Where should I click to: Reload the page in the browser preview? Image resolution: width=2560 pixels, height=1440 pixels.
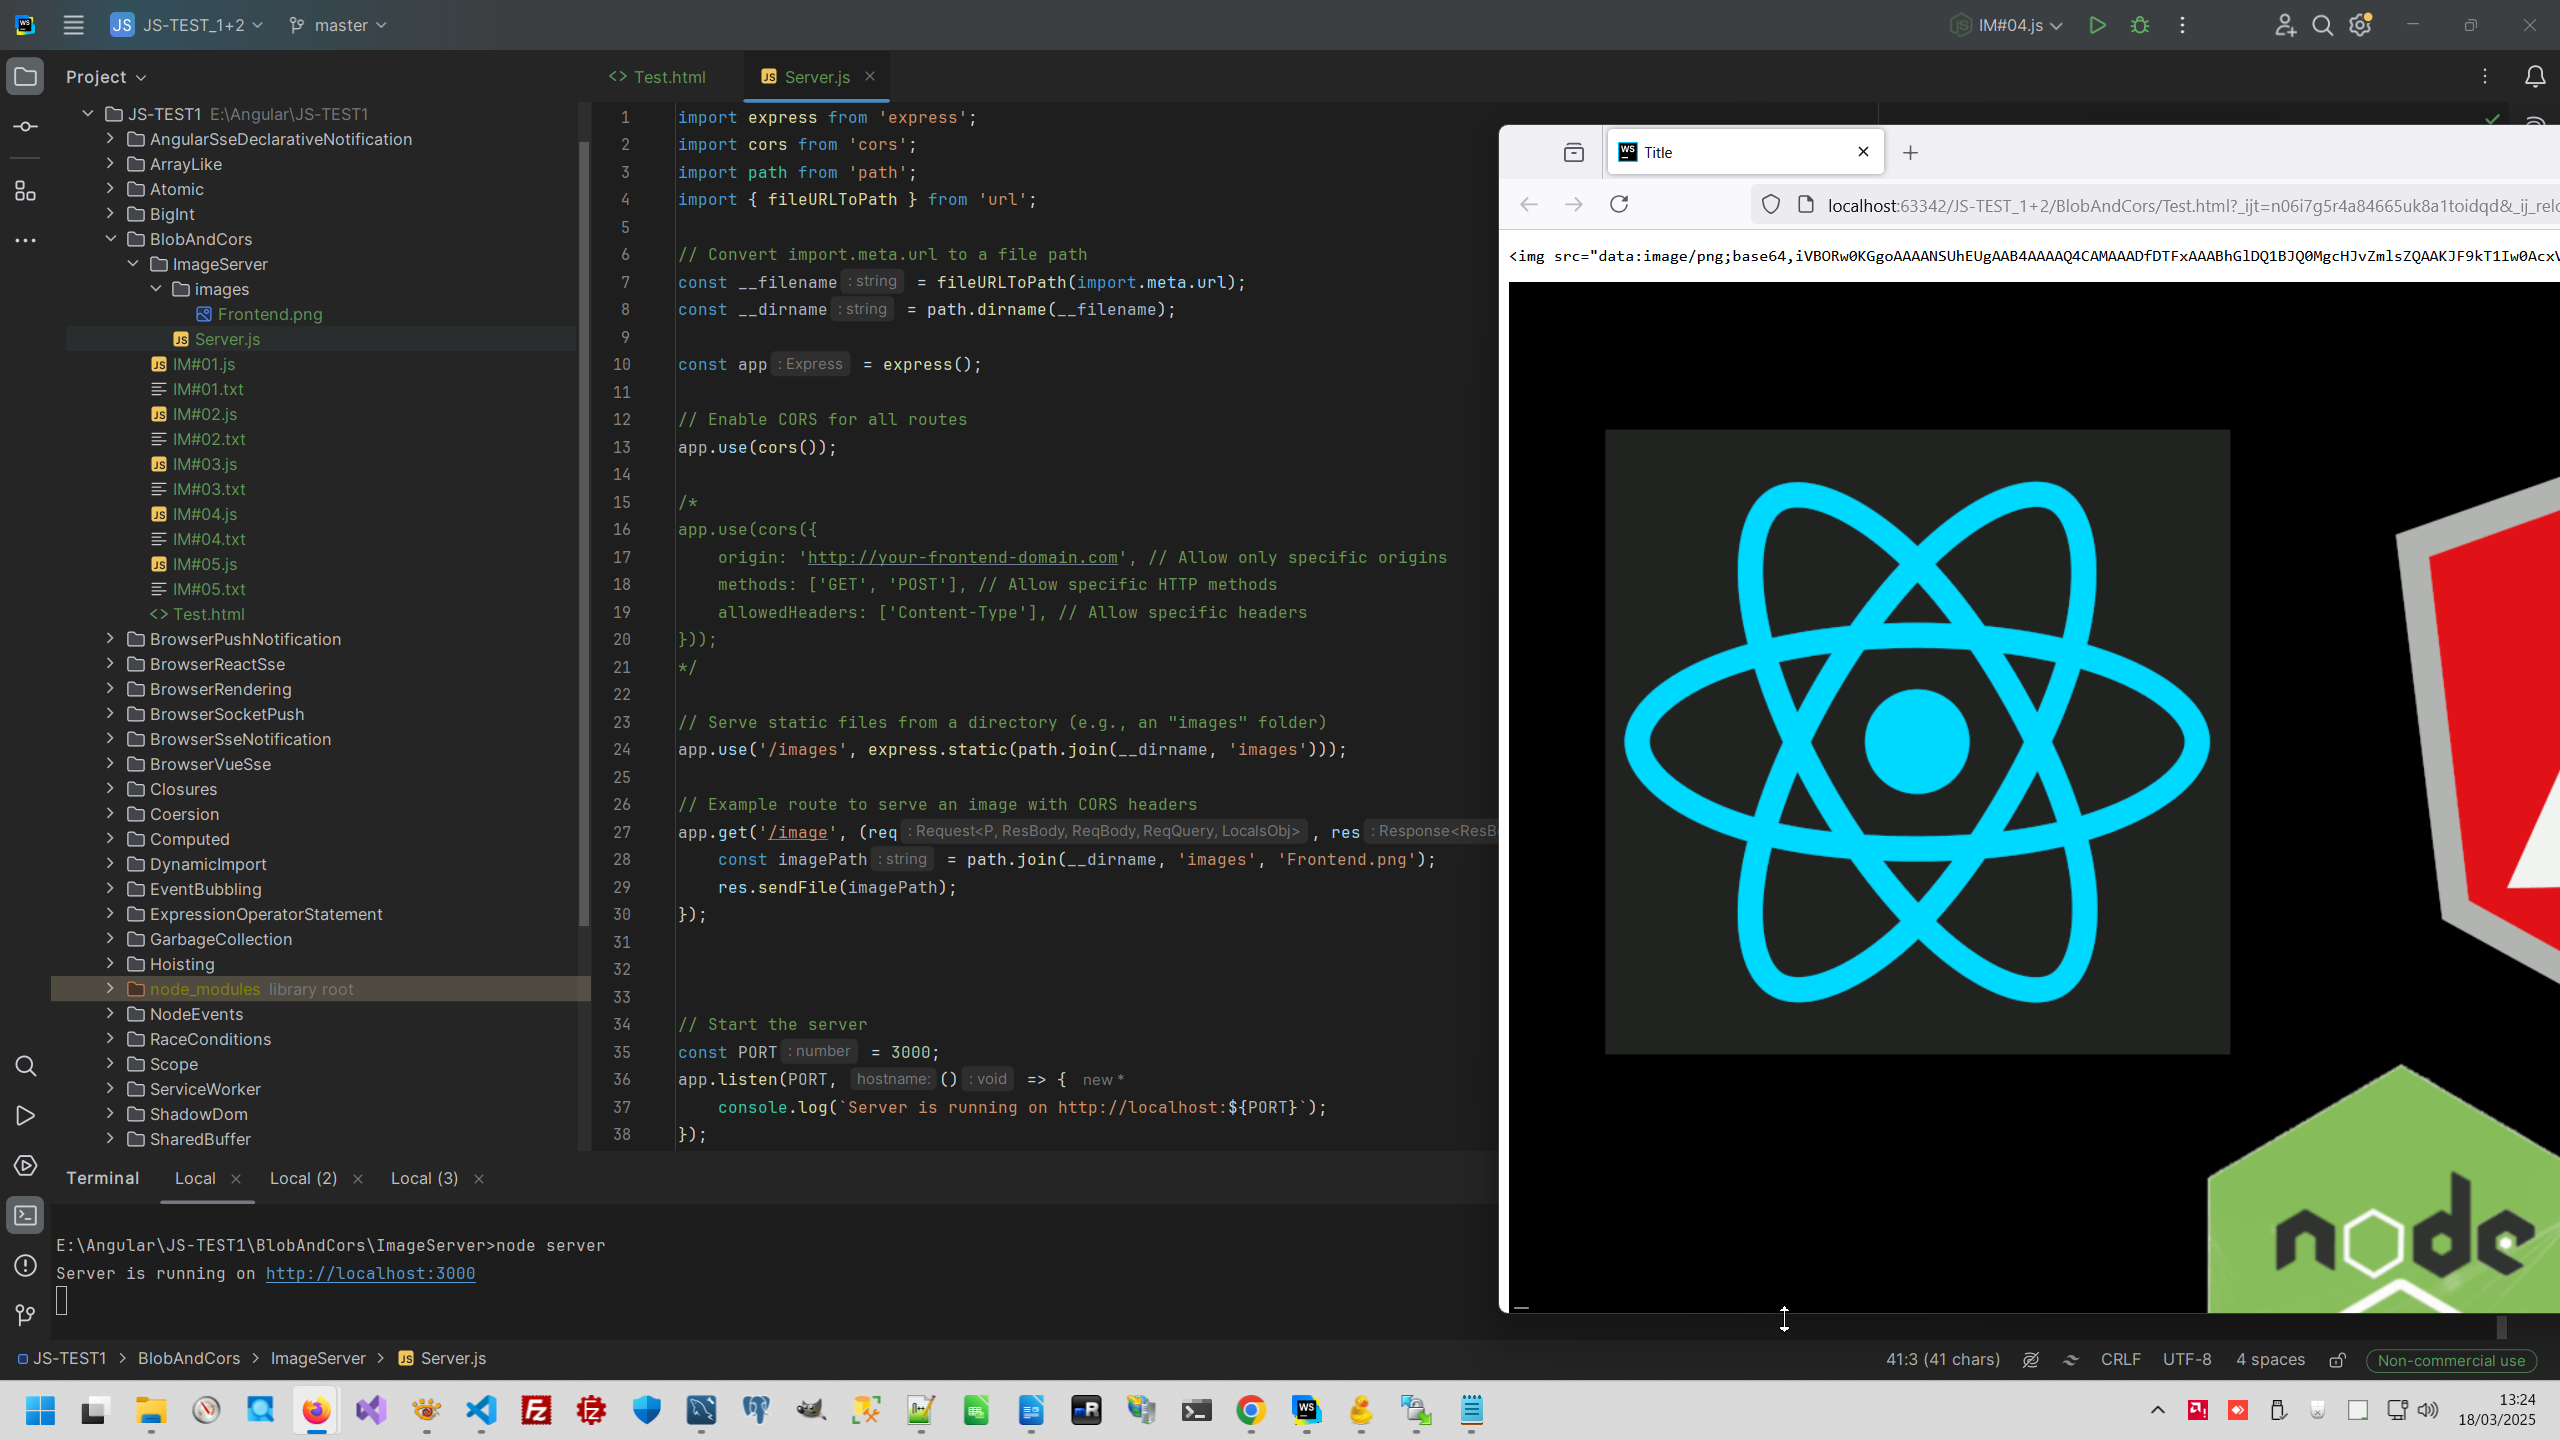pos(1619,205)
